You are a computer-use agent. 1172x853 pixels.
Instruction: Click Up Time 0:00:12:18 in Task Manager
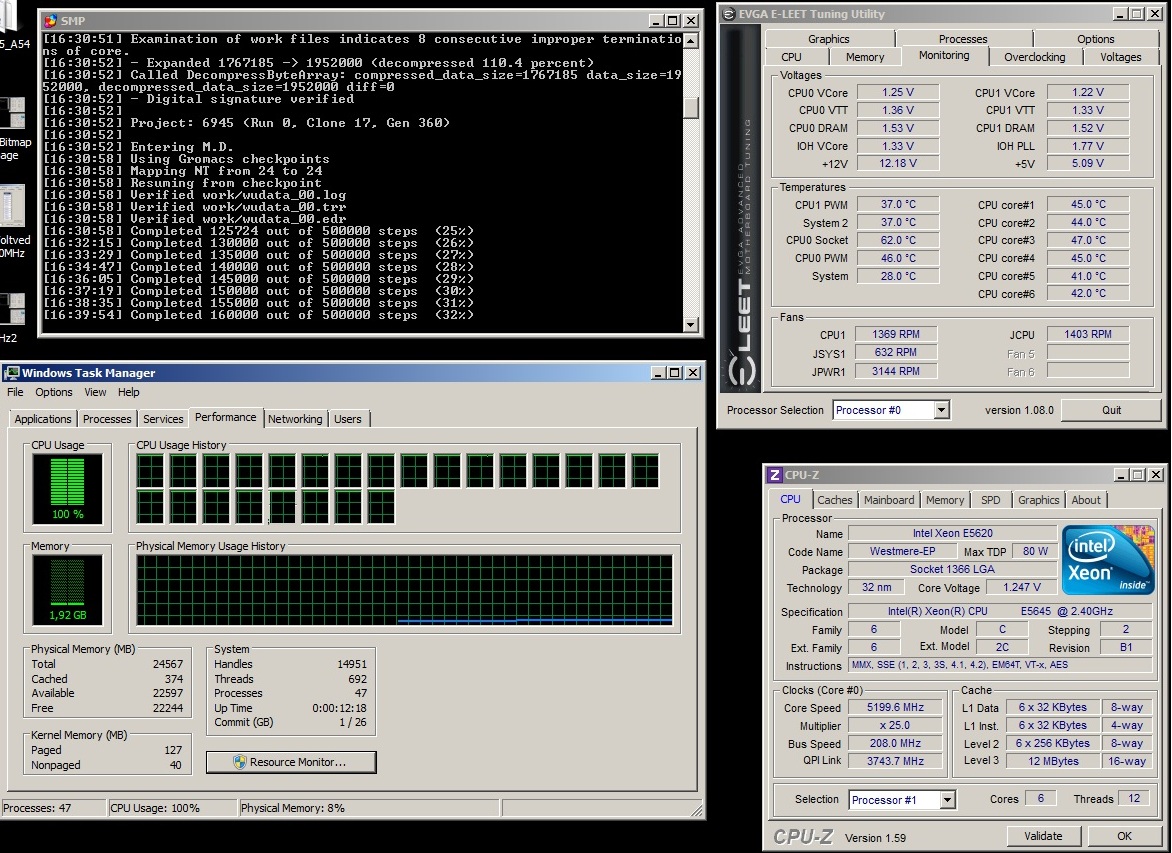[290, 708]
